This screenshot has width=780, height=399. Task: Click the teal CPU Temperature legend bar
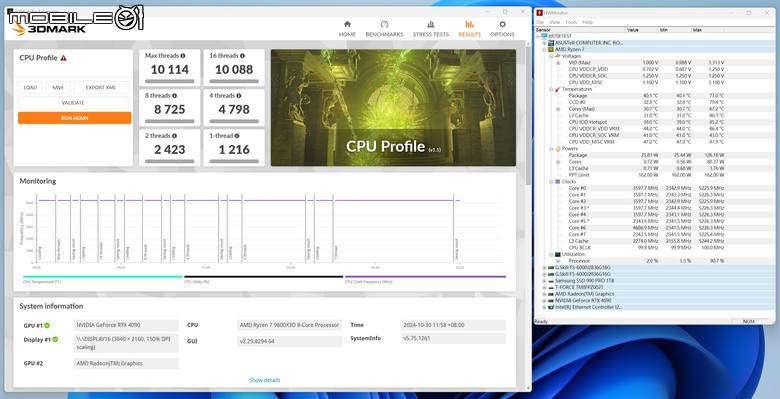[x=102, y=277]
